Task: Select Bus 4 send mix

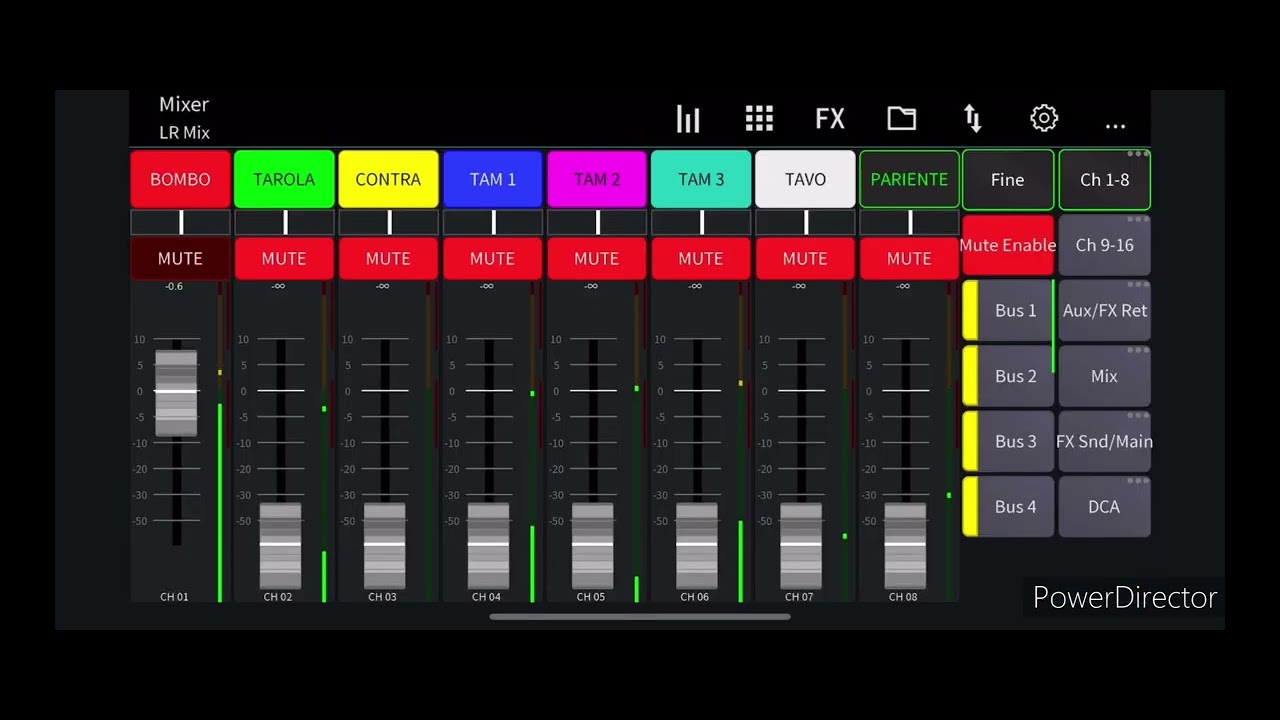Action: click(1008, 507)
